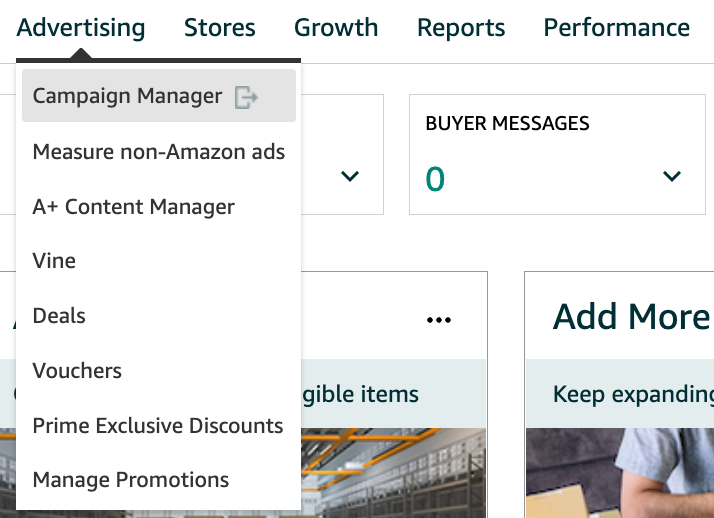Screen dimensions: 714x518
Task: Click the Buyer Messages count 0
Action: (435, 179)
